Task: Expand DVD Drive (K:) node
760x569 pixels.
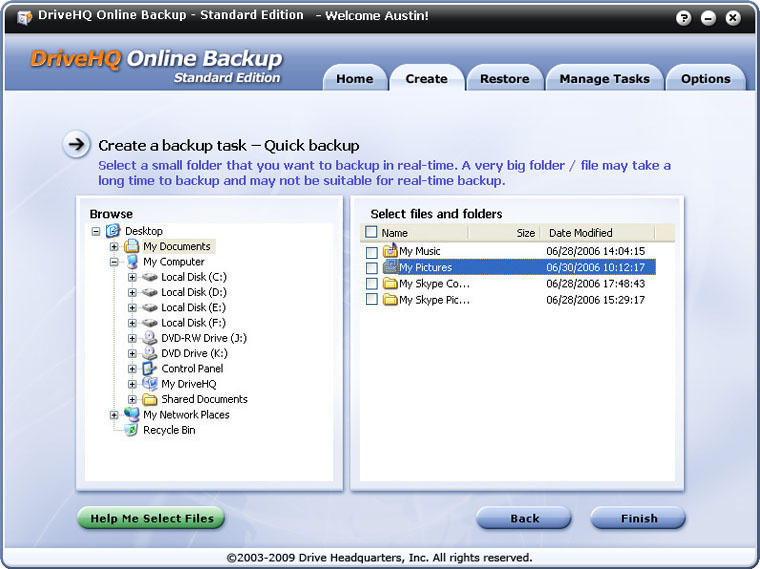Action: click(132, 354)
